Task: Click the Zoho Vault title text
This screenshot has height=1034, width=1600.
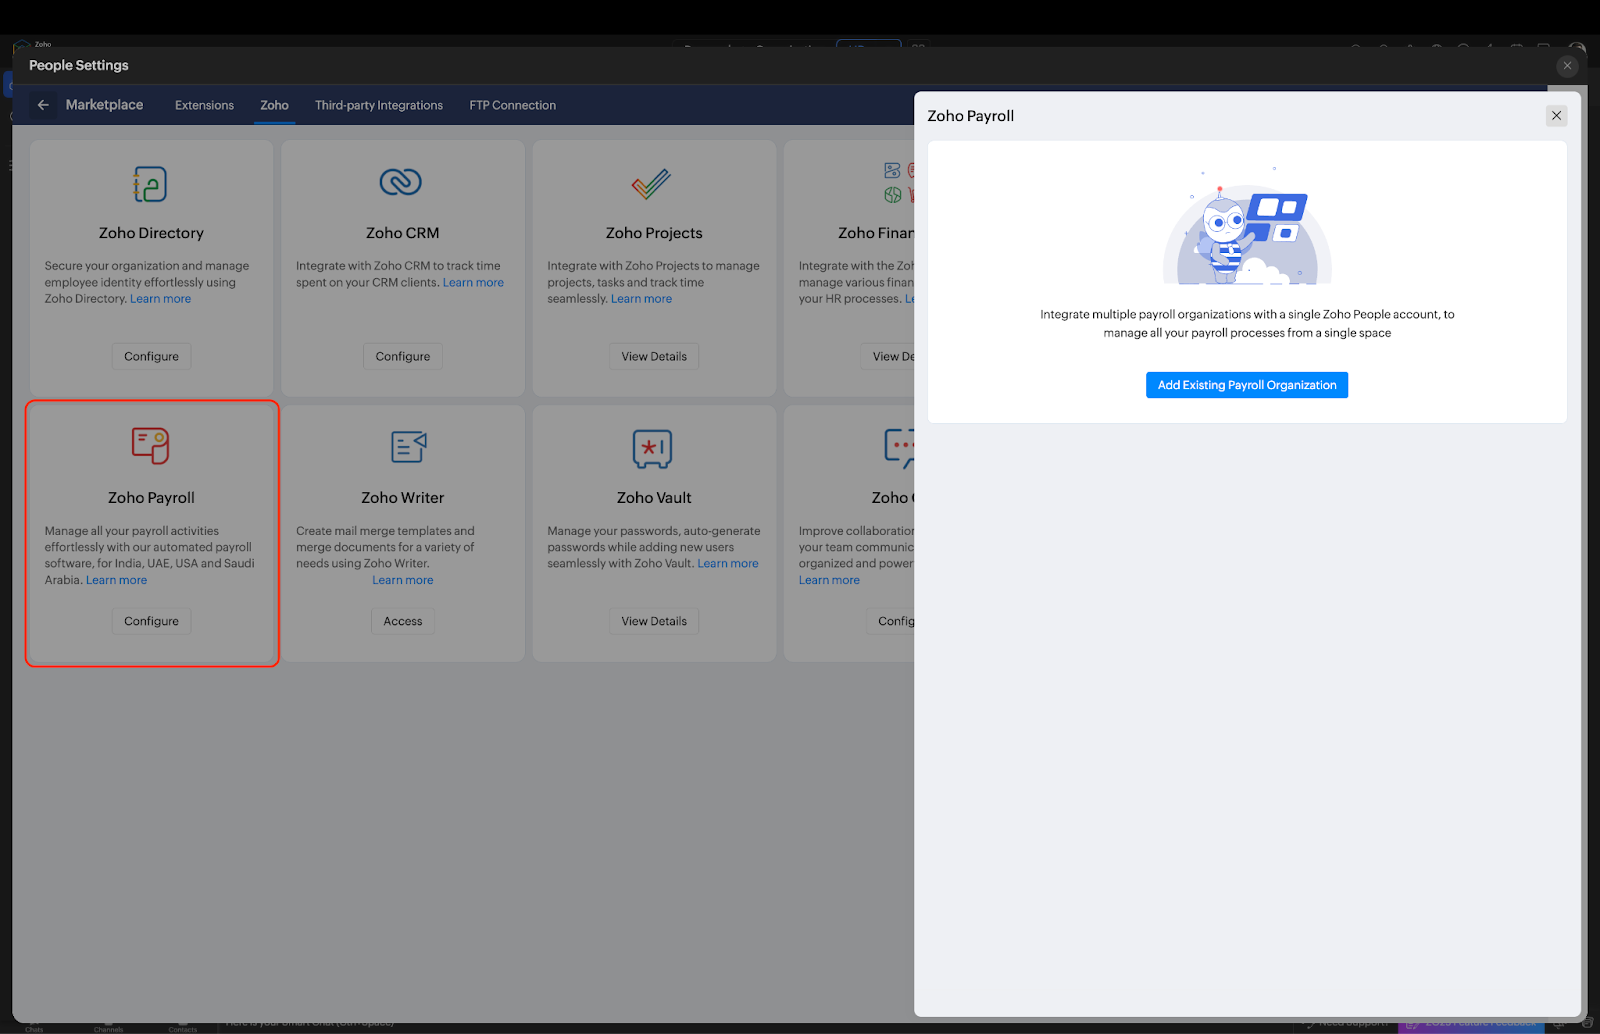Action: [x=654, y=498]
